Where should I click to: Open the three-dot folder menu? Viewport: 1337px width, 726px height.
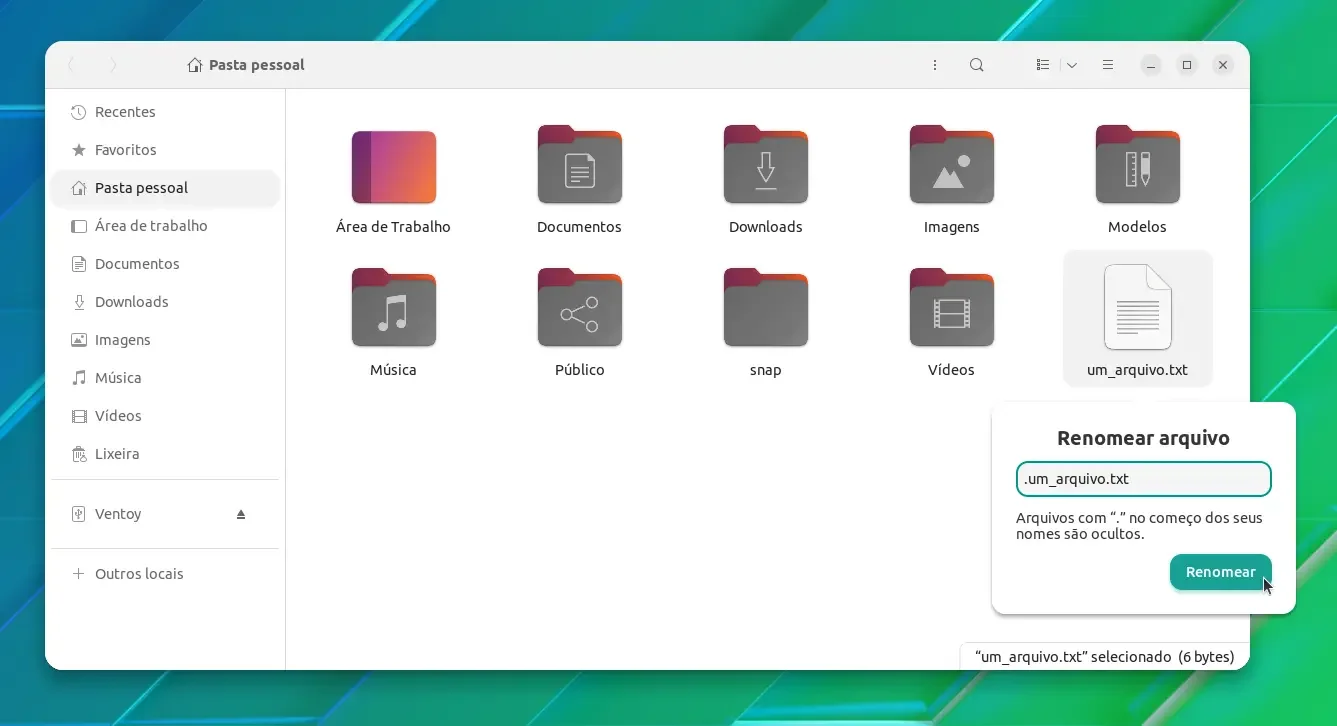[935, 65]
